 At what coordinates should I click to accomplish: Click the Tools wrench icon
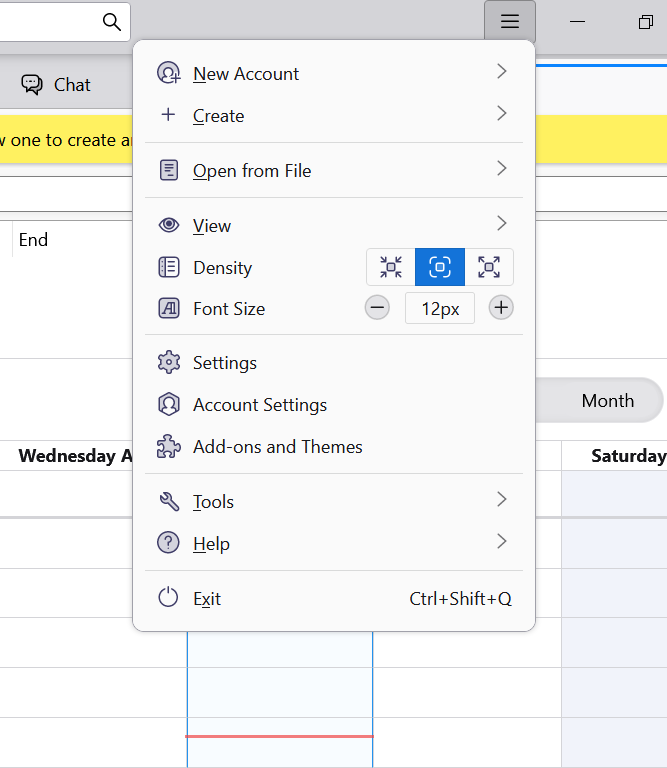point(169,502)
